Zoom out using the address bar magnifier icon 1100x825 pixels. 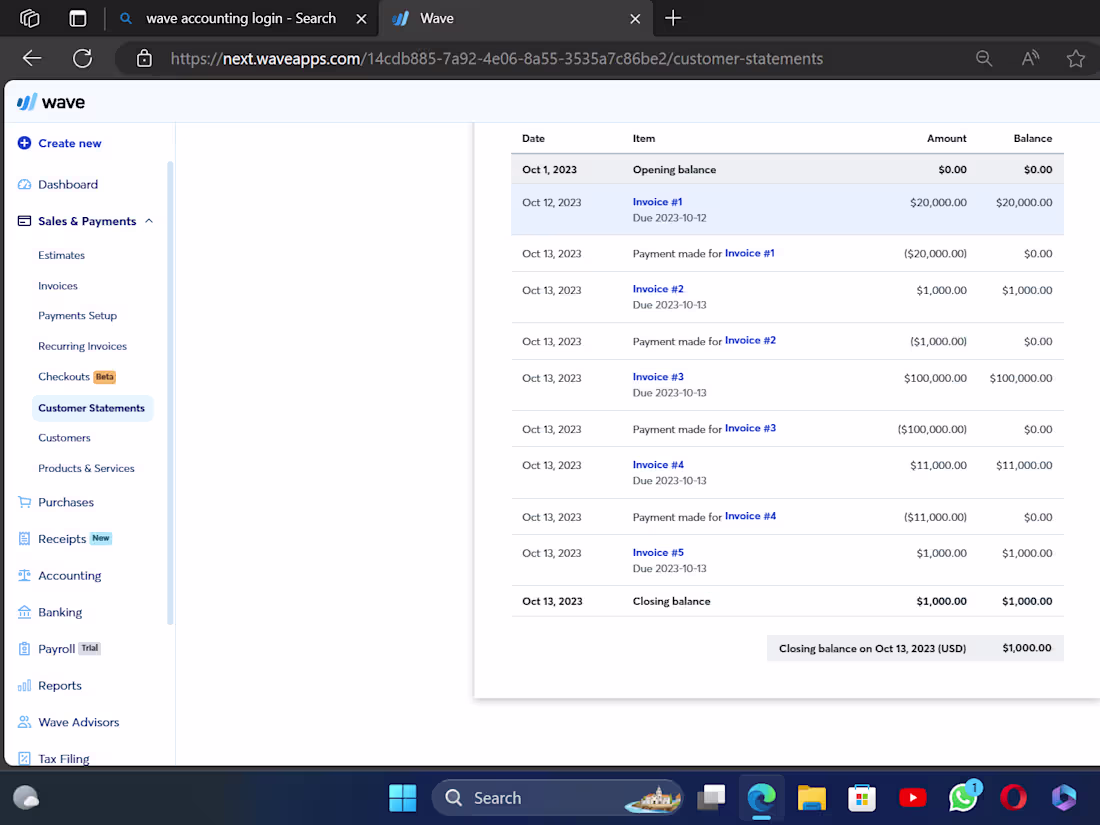coord(984,58)
